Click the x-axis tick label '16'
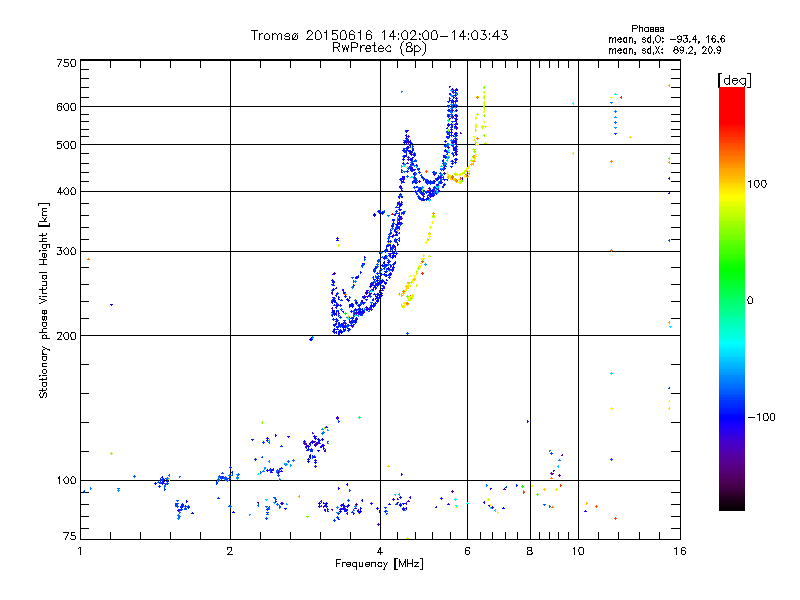This screenshot has height=600, width=800. (x=680, y=551)
